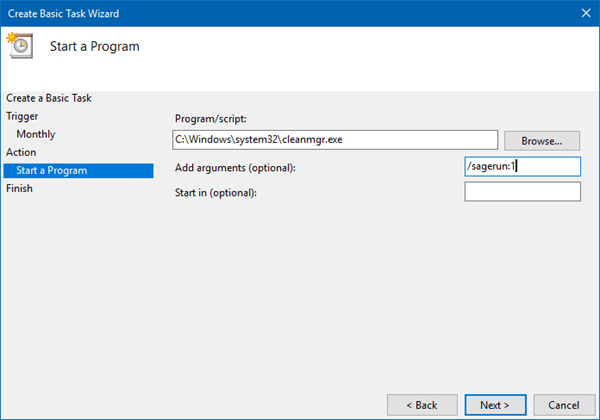Select the highlighted Start a Program step
Screen dimensions: 600x420
click(78, 171)
